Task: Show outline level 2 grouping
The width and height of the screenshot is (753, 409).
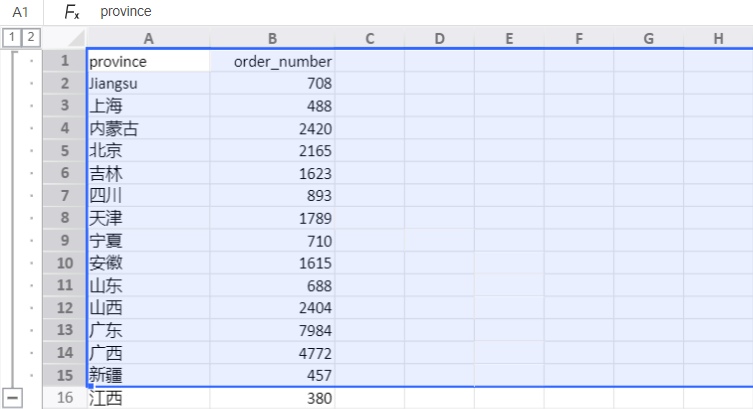Action: [30, 38]
